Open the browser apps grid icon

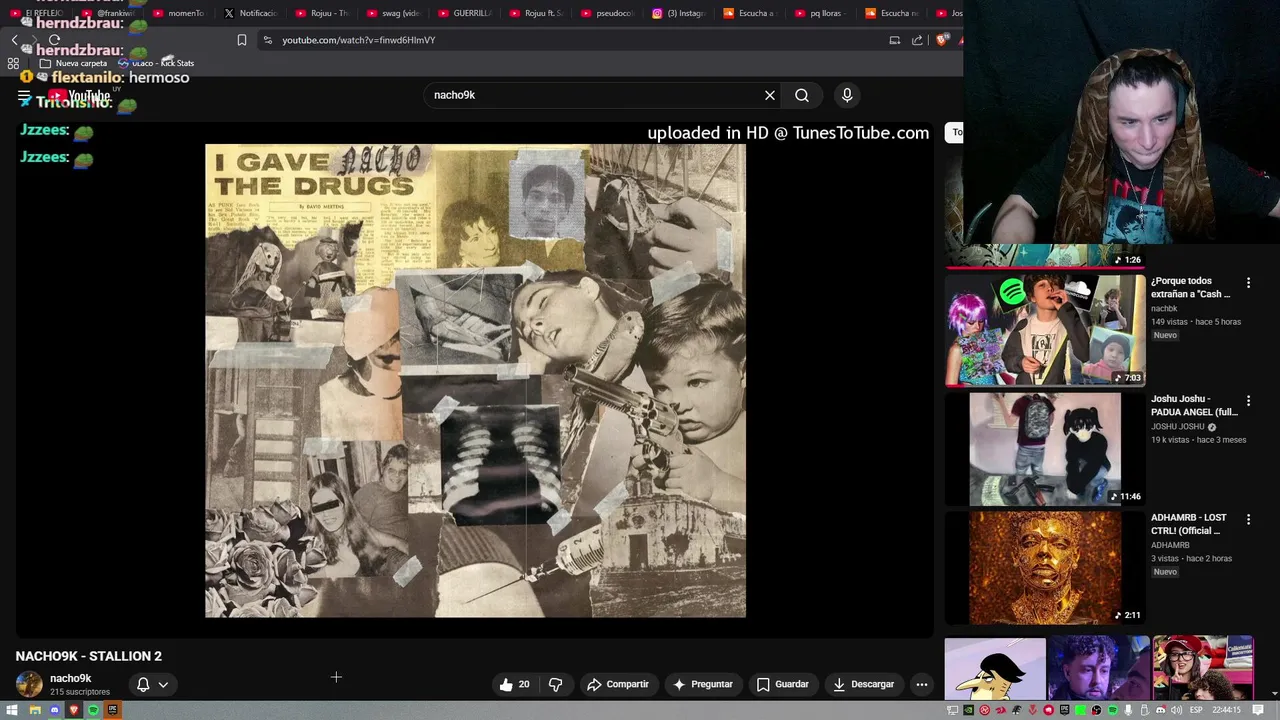tap(13, 63)
